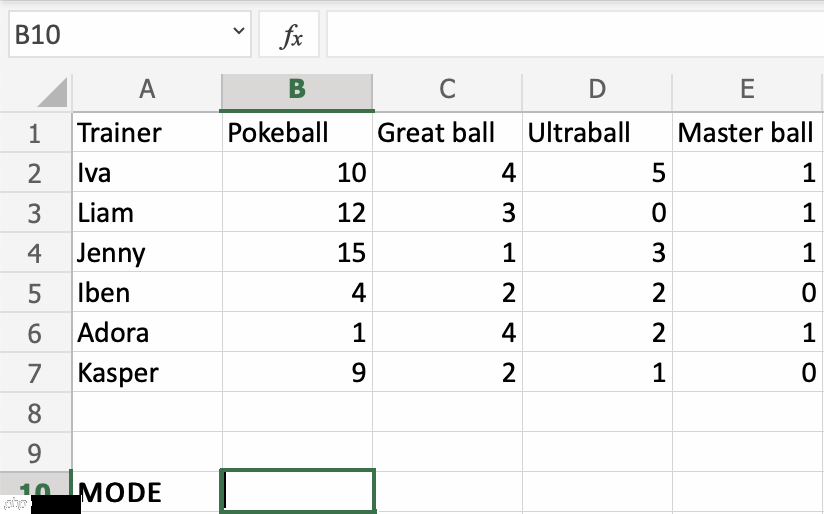Click the Great ball header cell
This screenshot has height=514, width=824.
pos(447,132)
